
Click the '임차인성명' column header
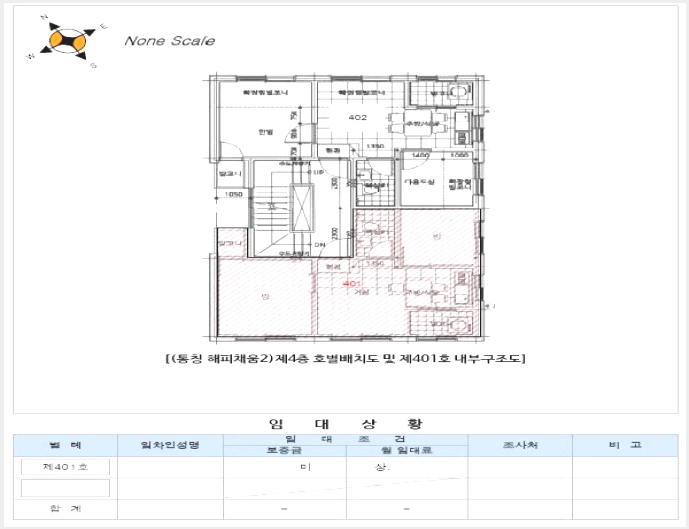pos(170,445)
